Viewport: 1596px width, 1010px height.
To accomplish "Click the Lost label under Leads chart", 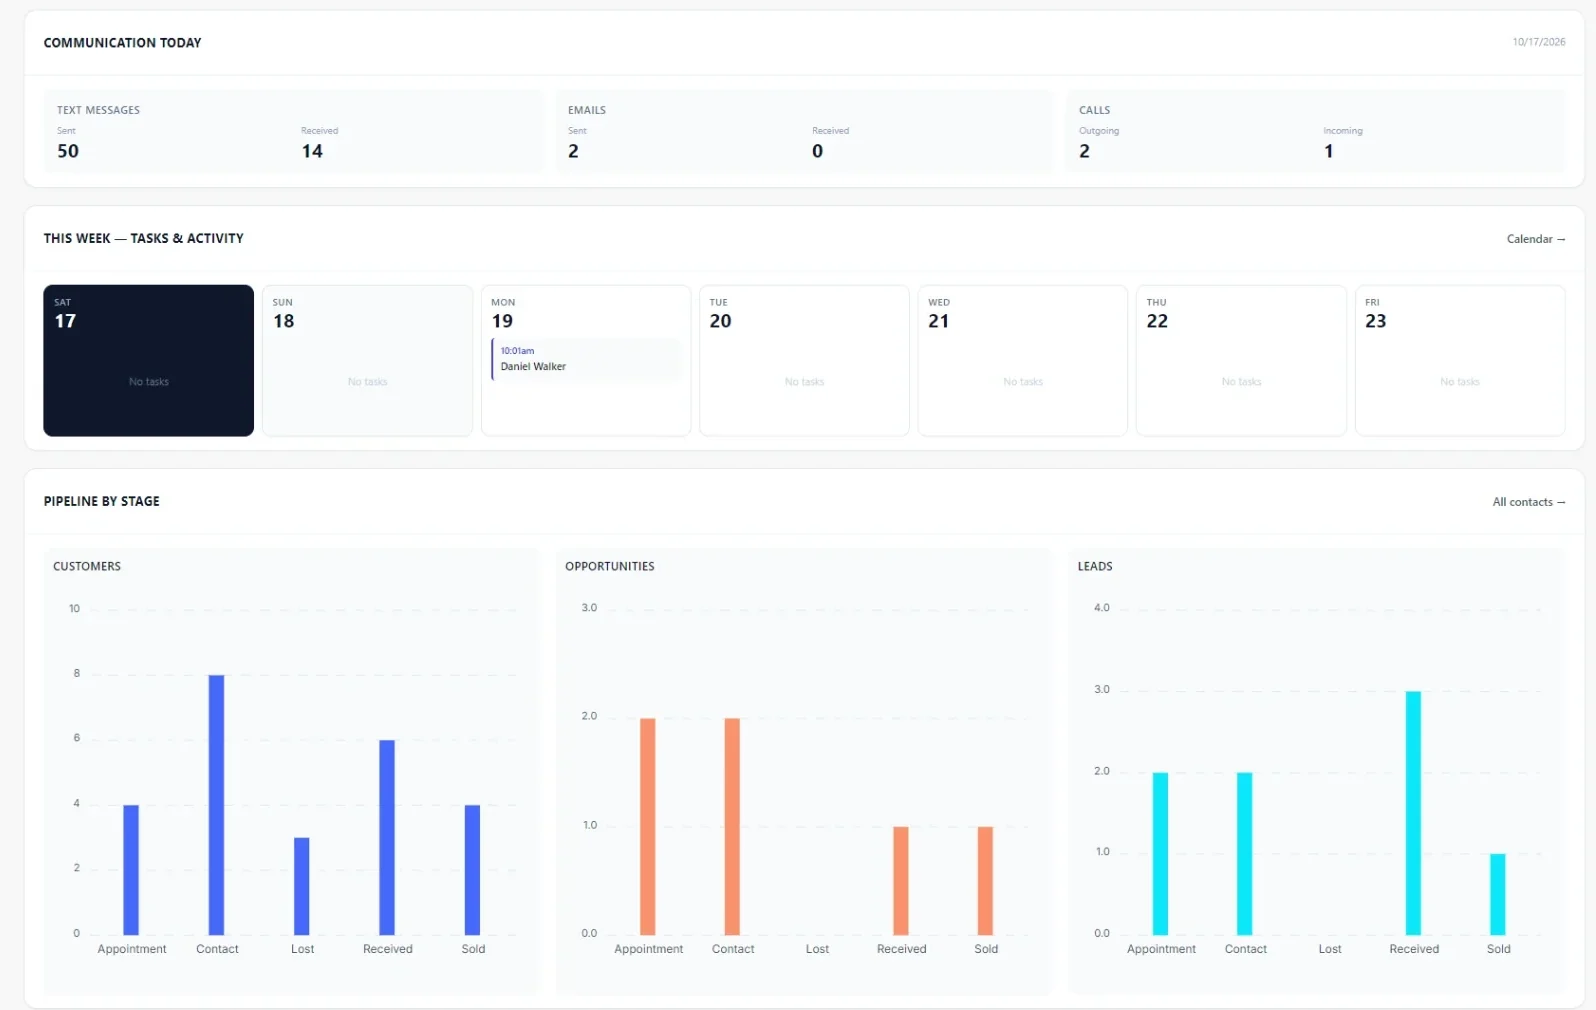I will click(1329, 949).
